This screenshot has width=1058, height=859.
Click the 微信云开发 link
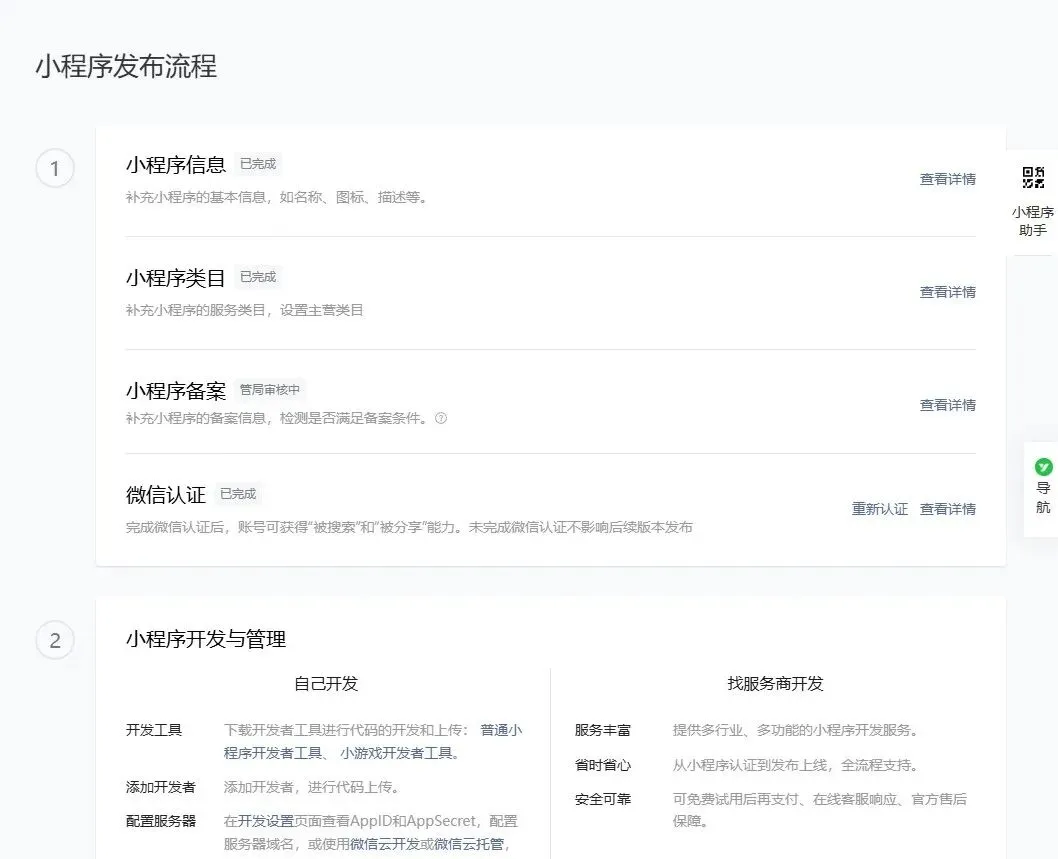point(384,844)
